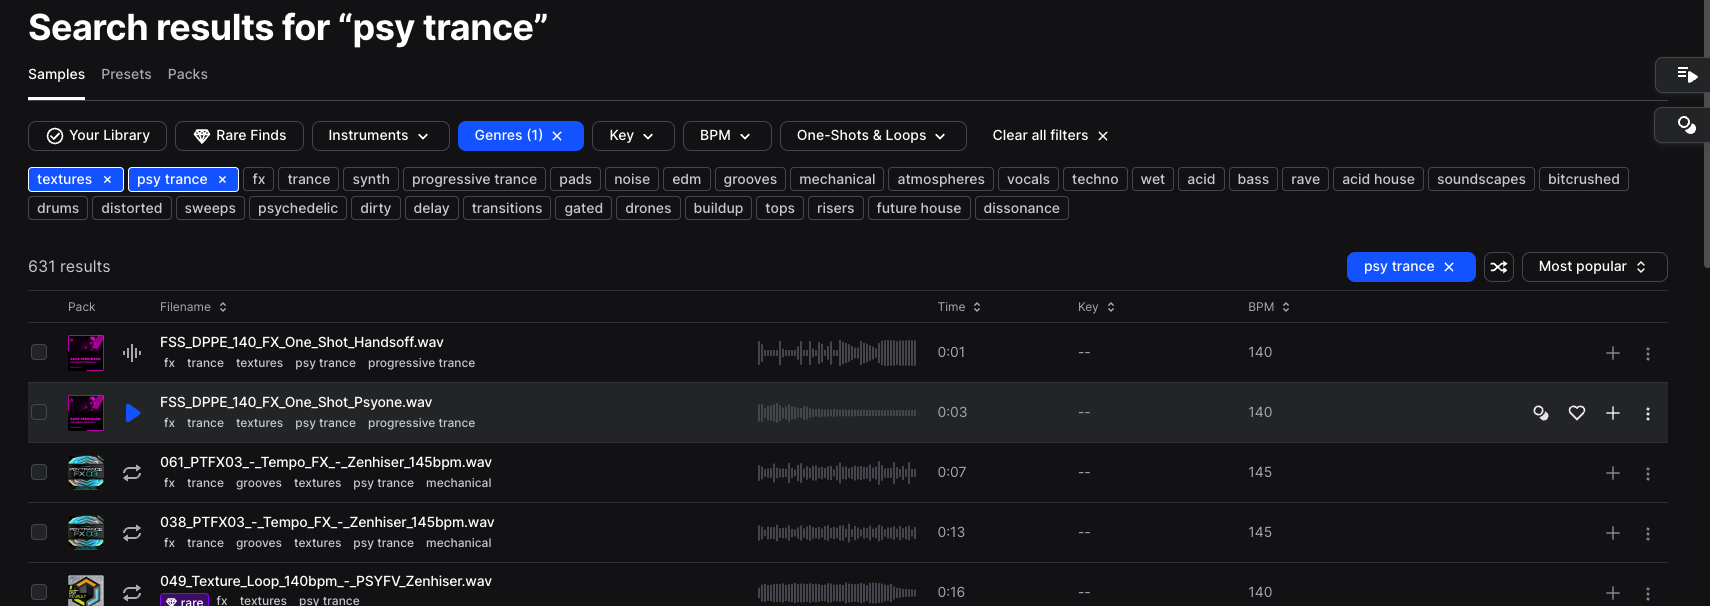
Task: Play the FSS_DPPE_140_FX_One_Shot_Psyone sample
Action: click(133, 413)
